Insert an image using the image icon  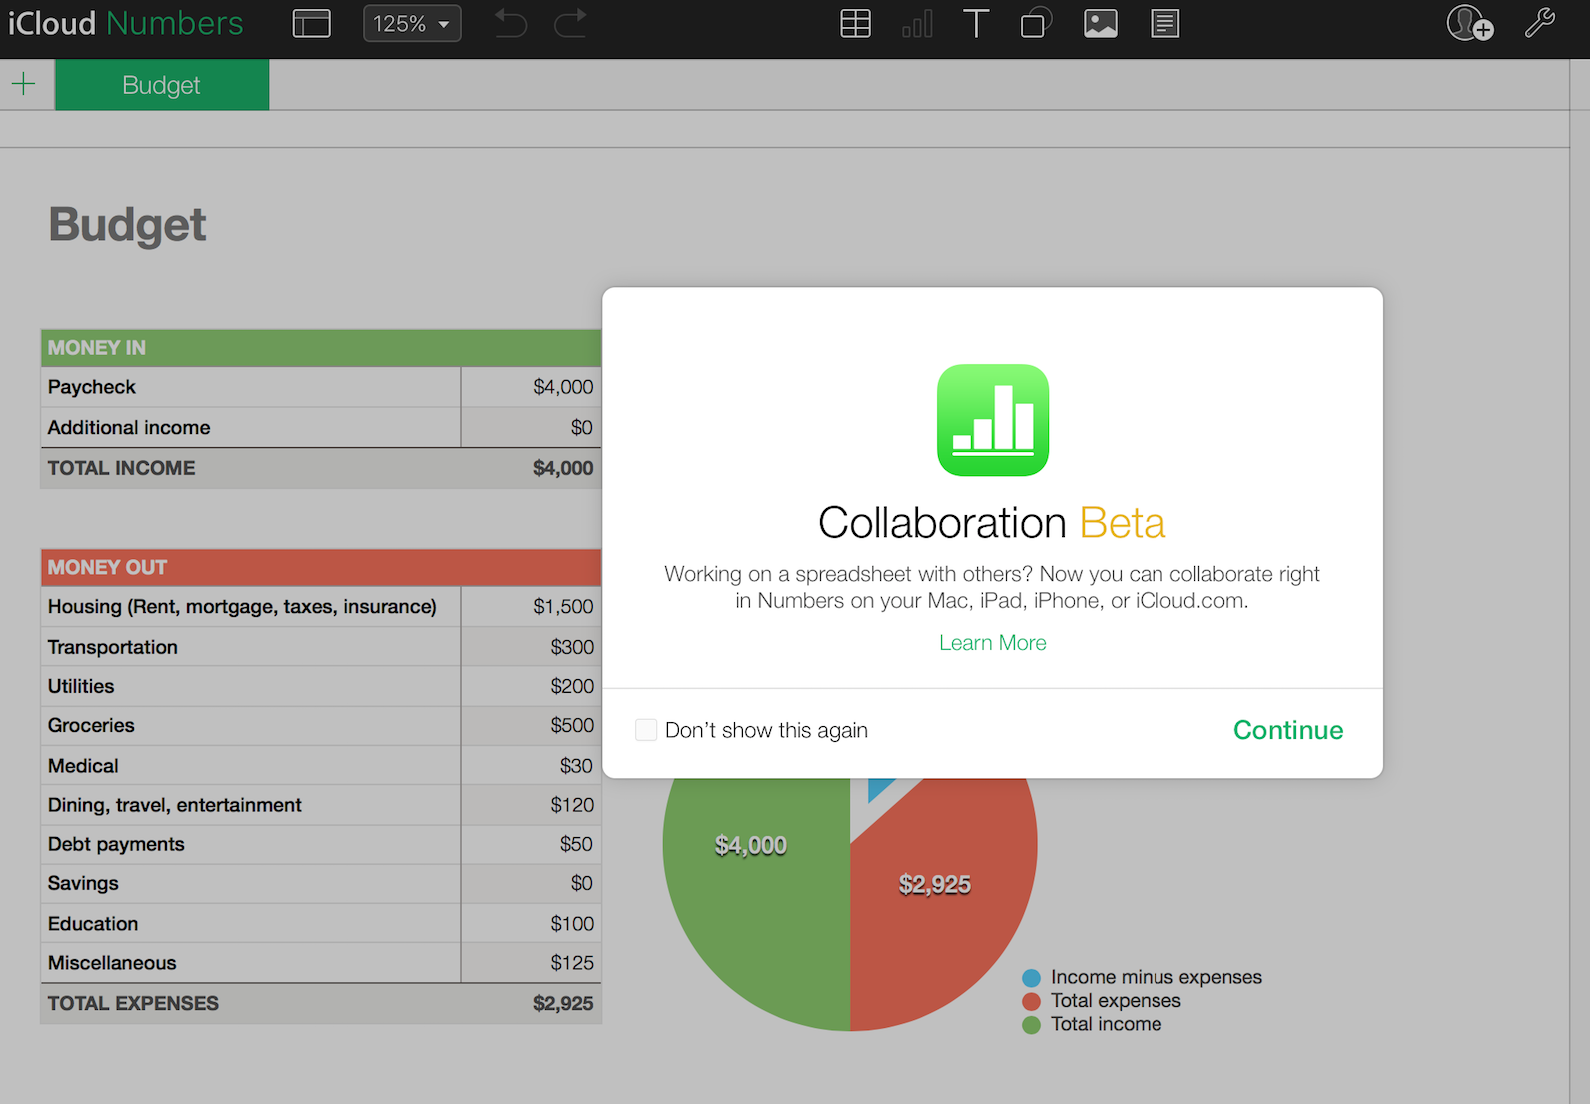coord(1101,23)
